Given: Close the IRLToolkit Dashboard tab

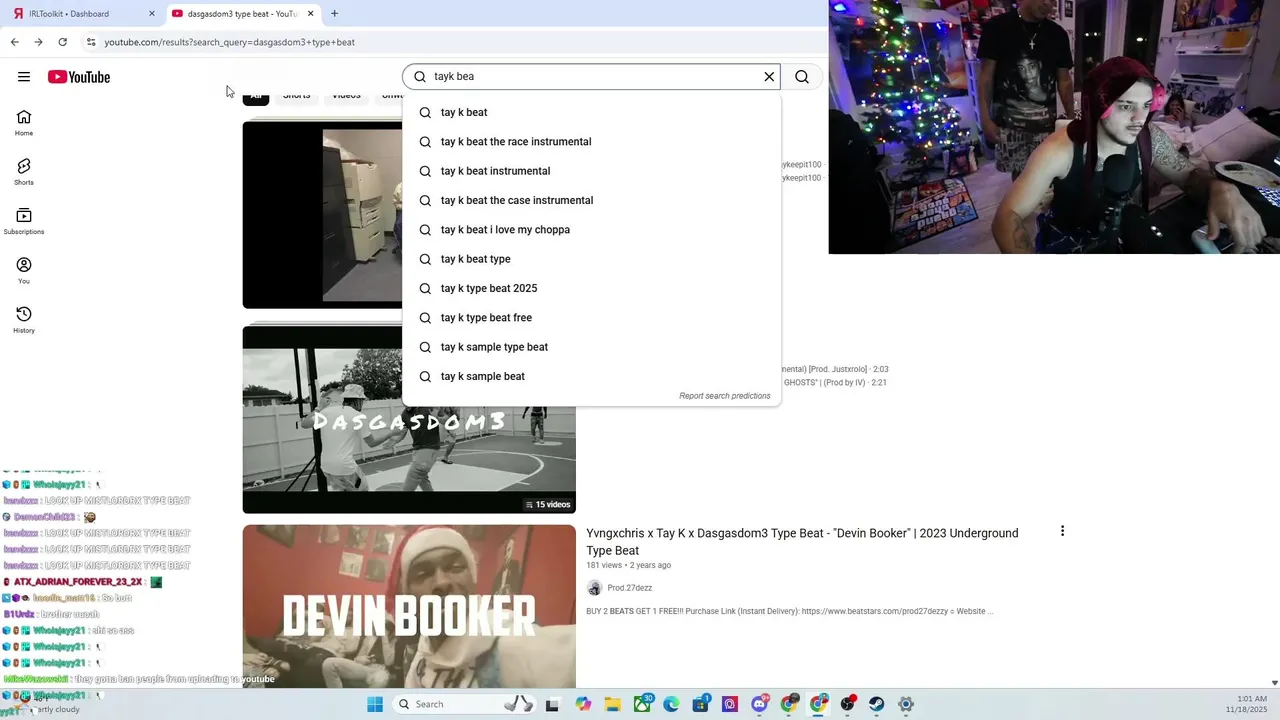Looking at the screenshot, I should click(152, 14).
